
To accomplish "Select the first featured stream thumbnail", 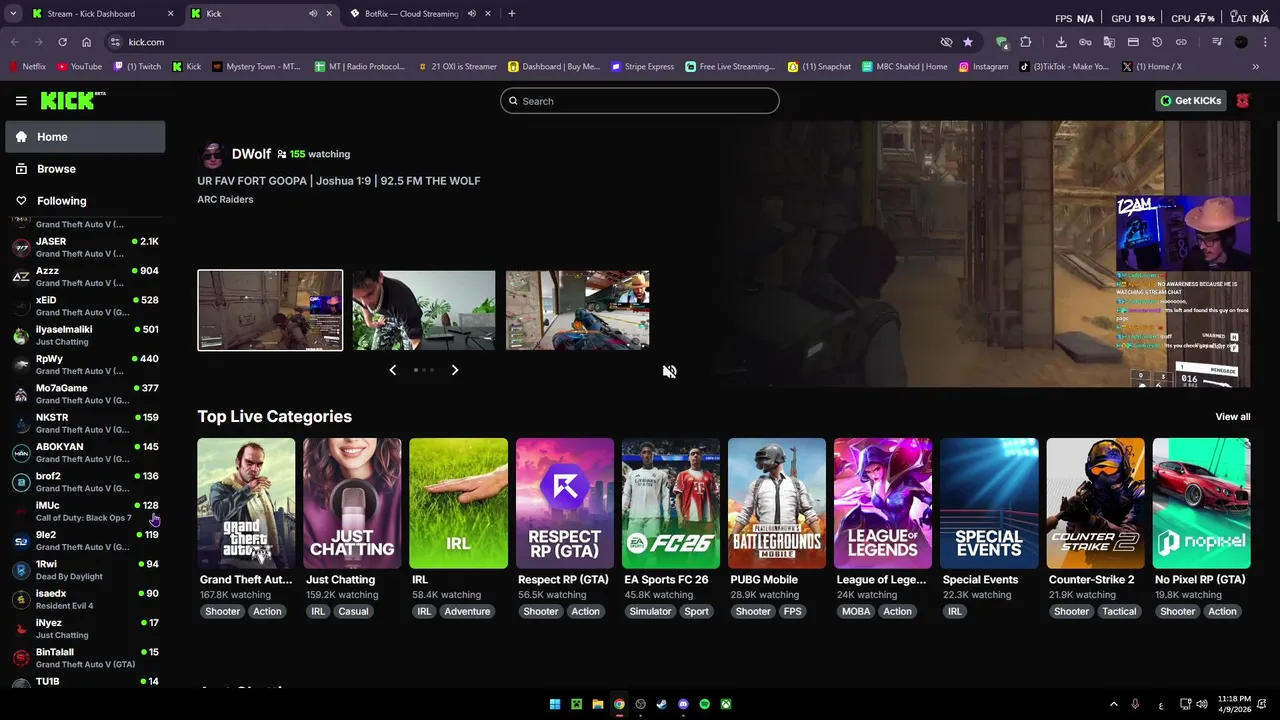I will point(270,310).
